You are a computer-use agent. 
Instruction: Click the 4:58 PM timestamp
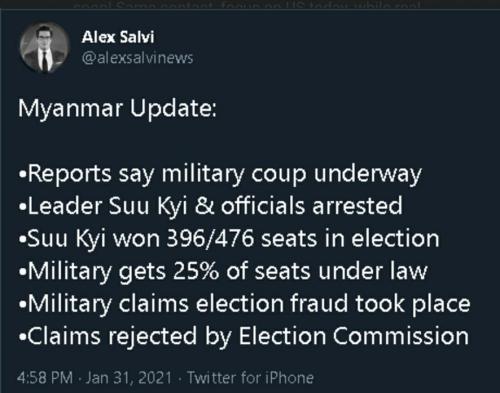[x=45, y=378]
